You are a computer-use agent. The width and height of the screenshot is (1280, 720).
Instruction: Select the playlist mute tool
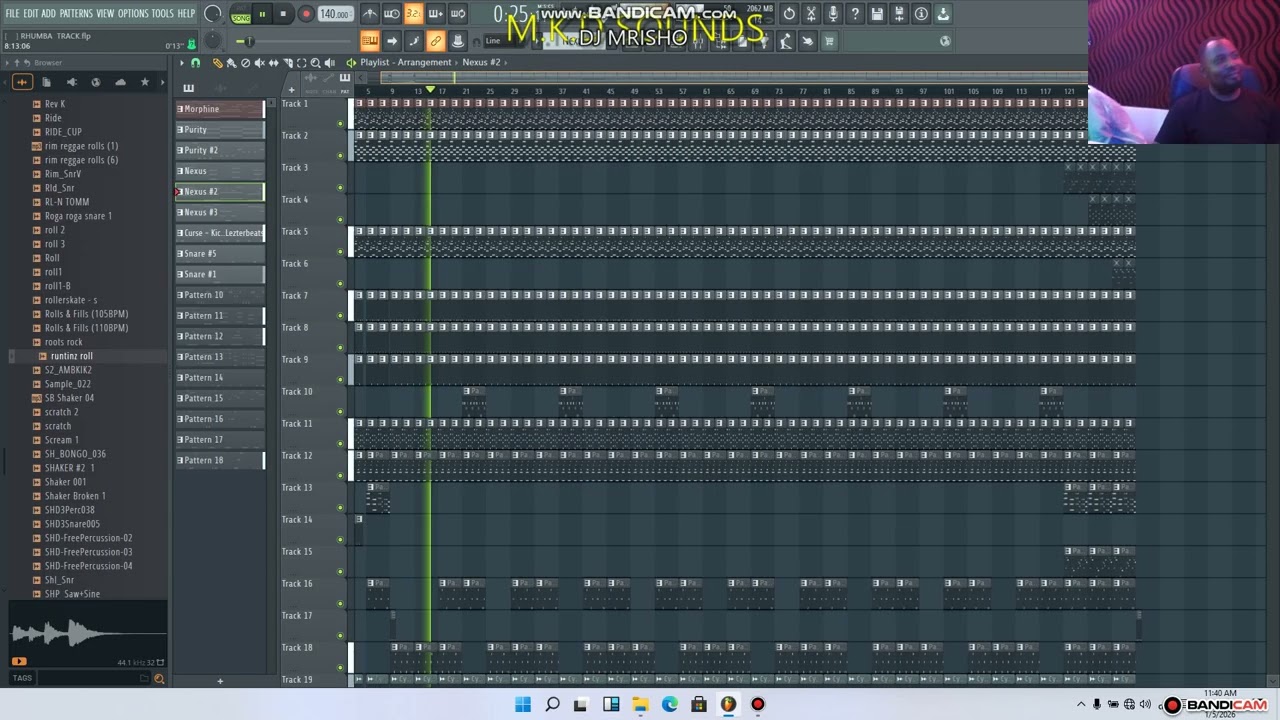click(x=259, y=63)
